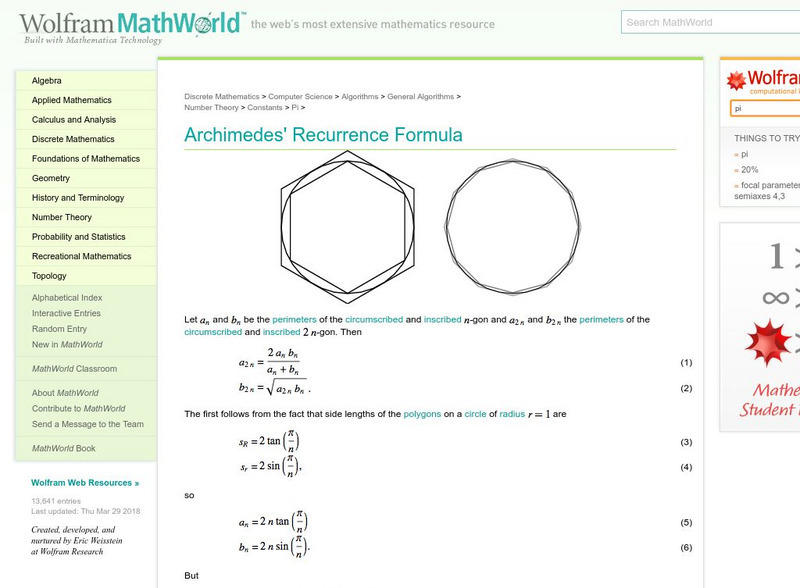800x588 pixels.
Task: Click the orange bullet beside "pi" suggestion
Action: pos(734,155)
